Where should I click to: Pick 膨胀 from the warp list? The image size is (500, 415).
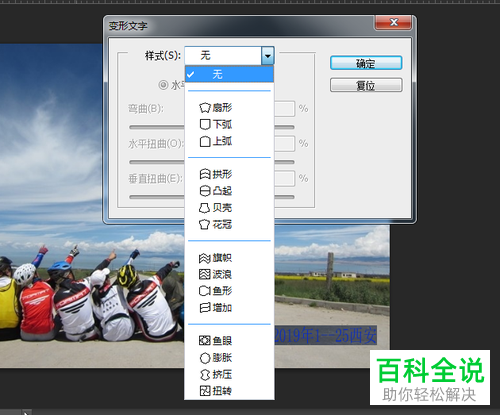(229, 358)
